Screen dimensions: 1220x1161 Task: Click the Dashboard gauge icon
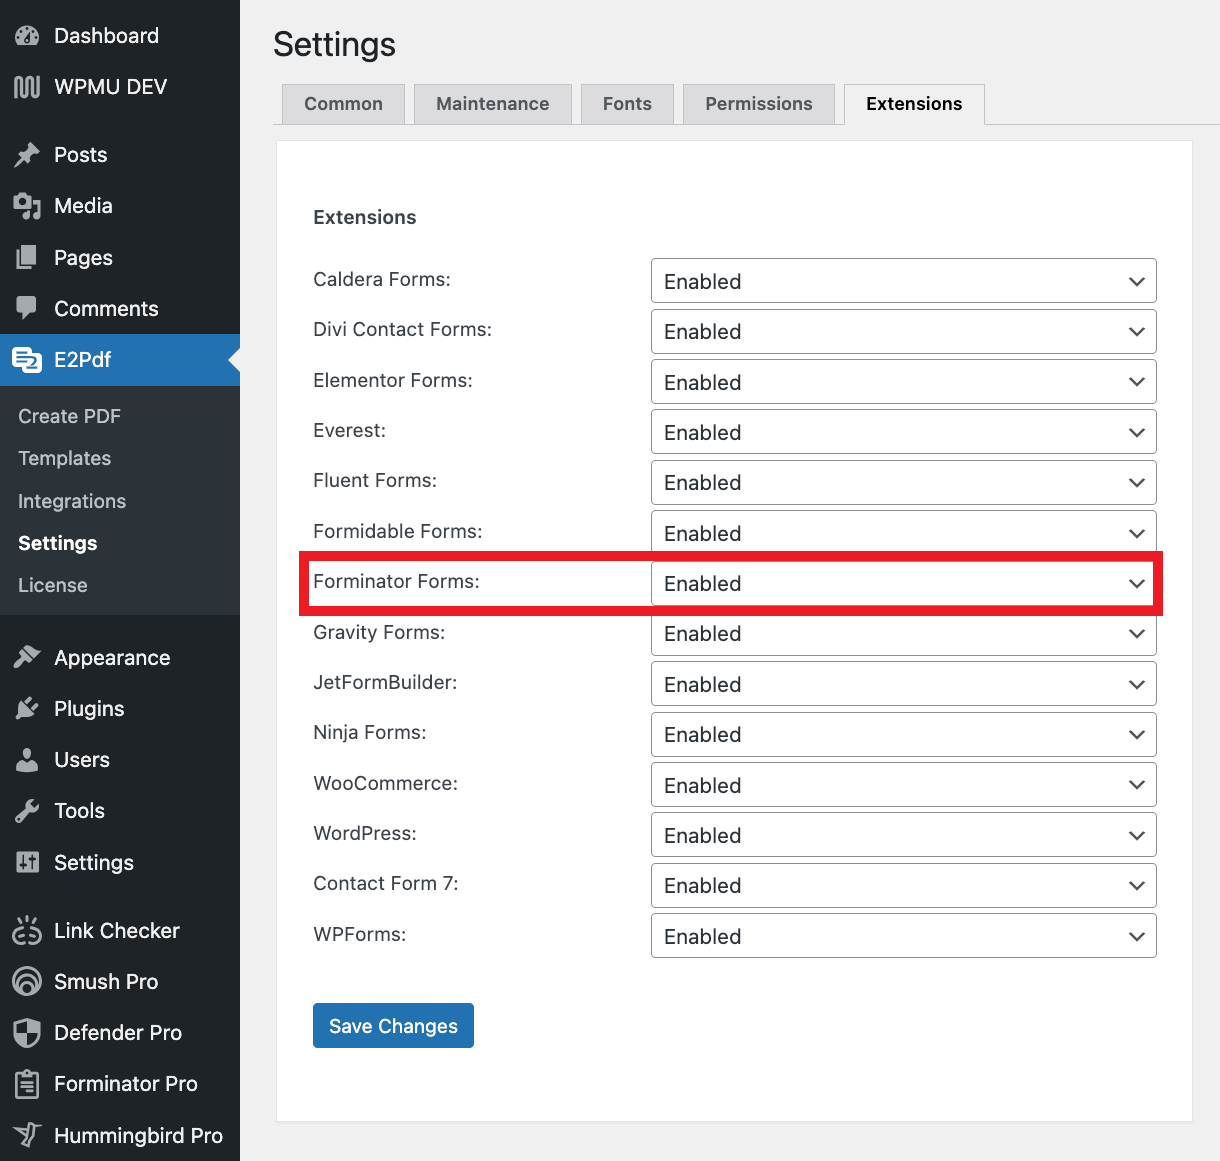point(27,36)
